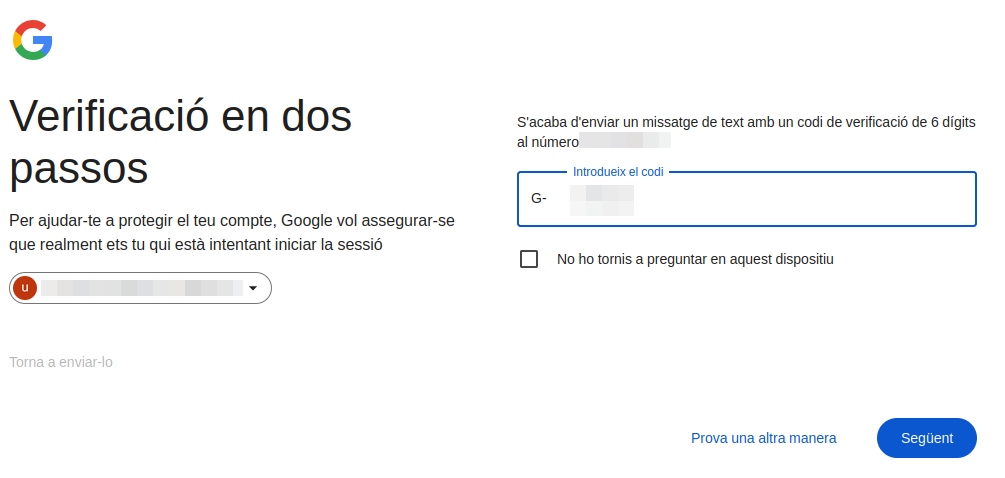Click the red "u" account avatar

click(x=26, y=288)
